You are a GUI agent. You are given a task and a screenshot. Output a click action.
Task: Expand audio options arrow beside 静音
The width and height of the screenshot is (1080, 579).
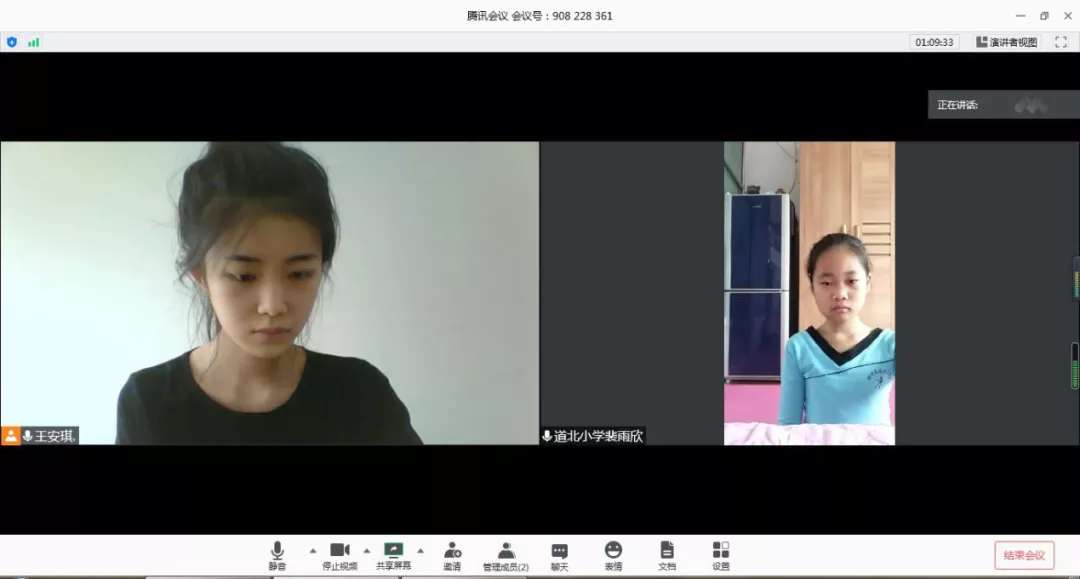click(x=313, y=550)
